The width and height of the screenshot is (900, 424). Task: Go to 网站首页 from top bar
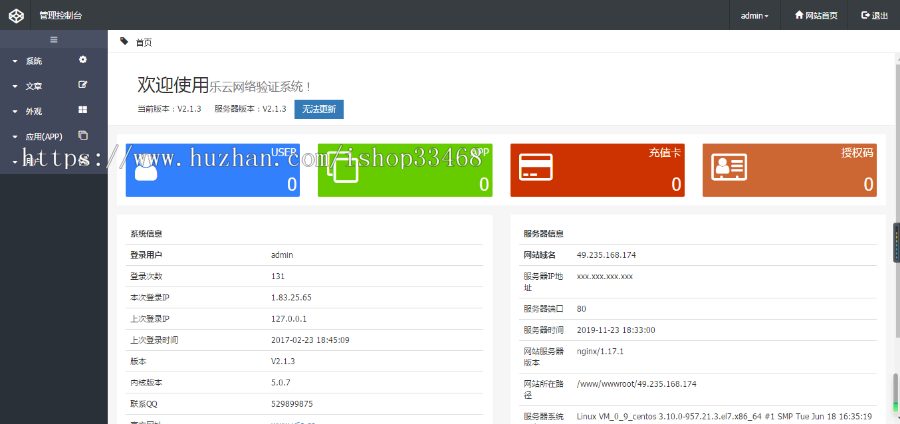point(816,15)
